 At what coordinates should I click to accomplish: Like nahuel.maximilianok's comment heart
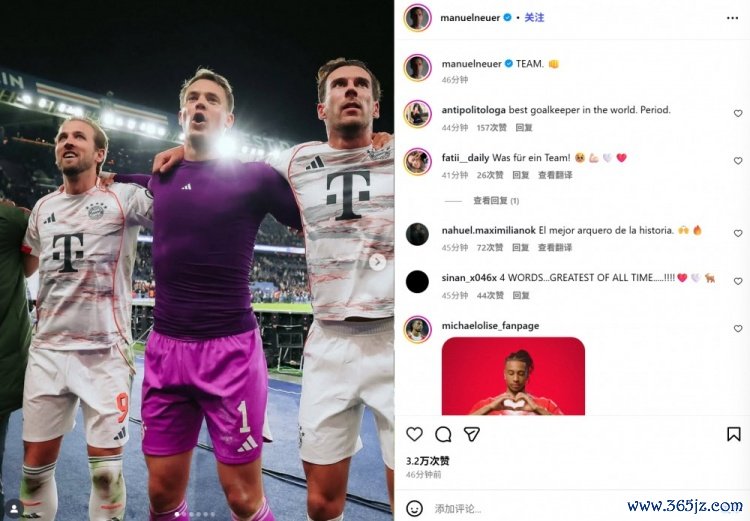pos(738,233)
